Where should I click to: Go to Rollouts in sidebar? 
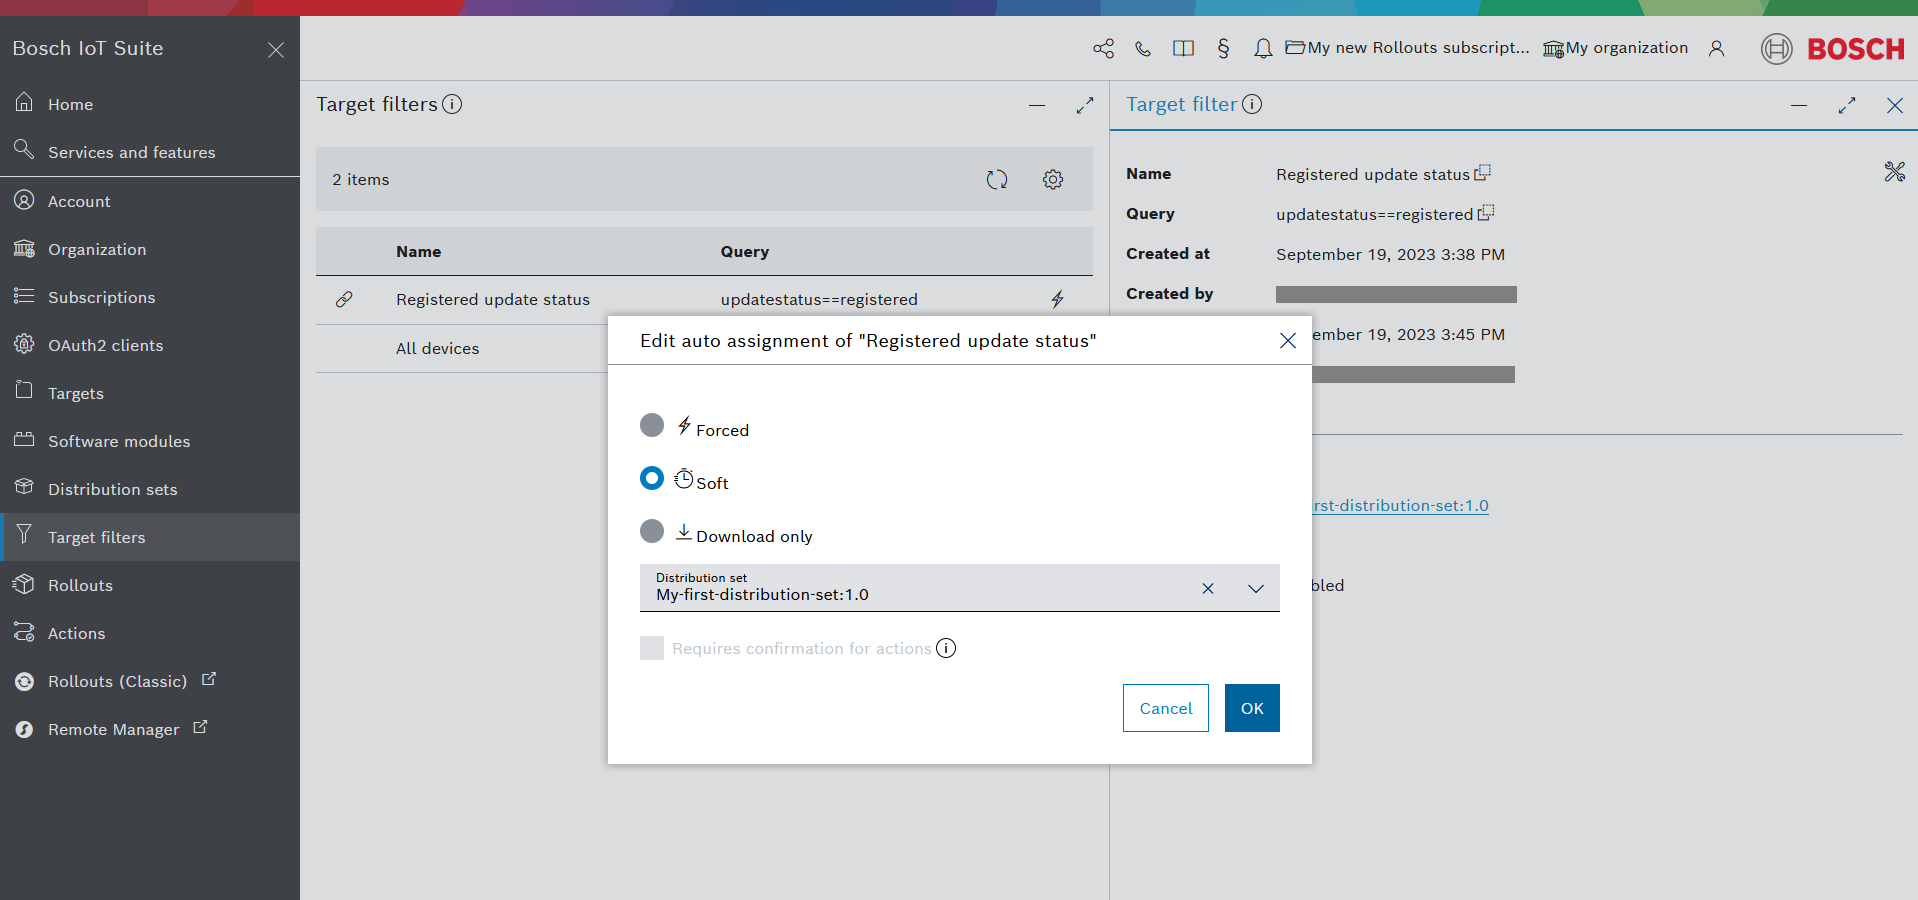point(80,585)
